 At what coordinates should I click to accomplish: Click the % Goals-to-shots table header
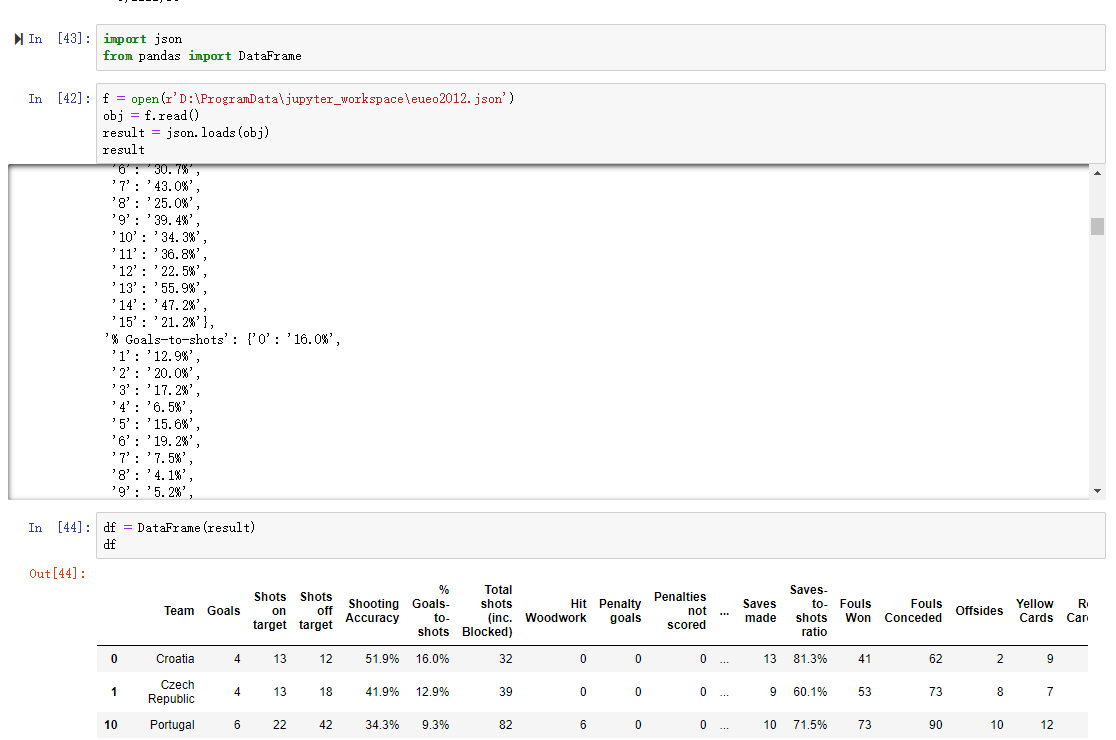[x=431, y=611]
